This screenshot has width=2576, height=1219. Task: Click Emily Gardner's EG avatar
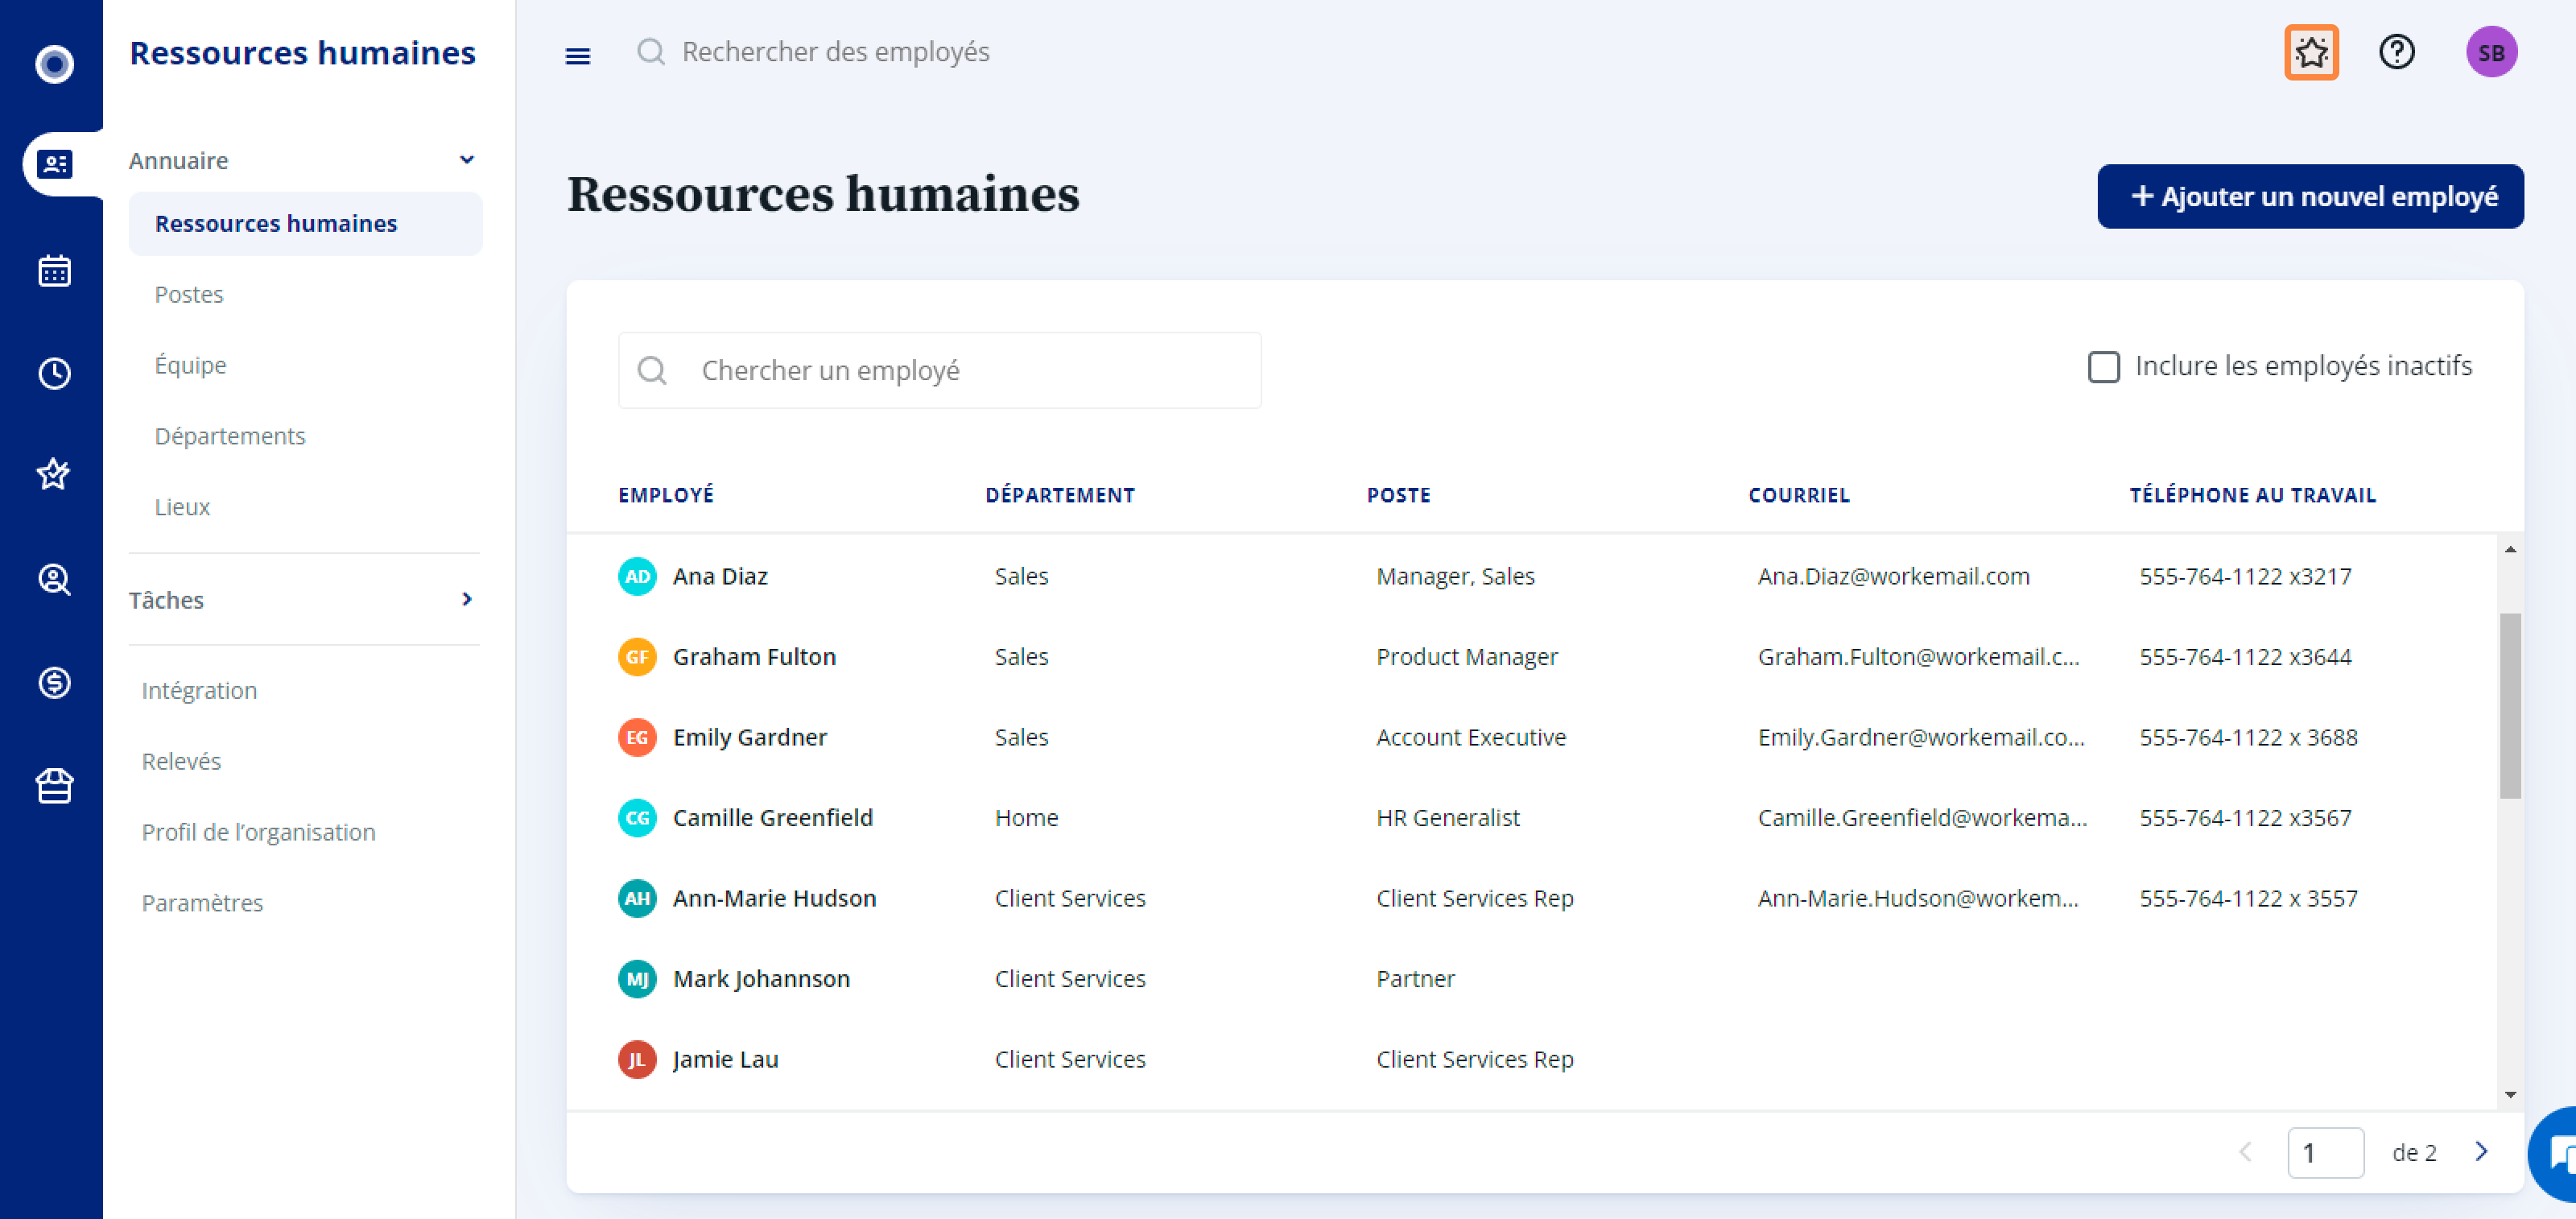[637, 737]
